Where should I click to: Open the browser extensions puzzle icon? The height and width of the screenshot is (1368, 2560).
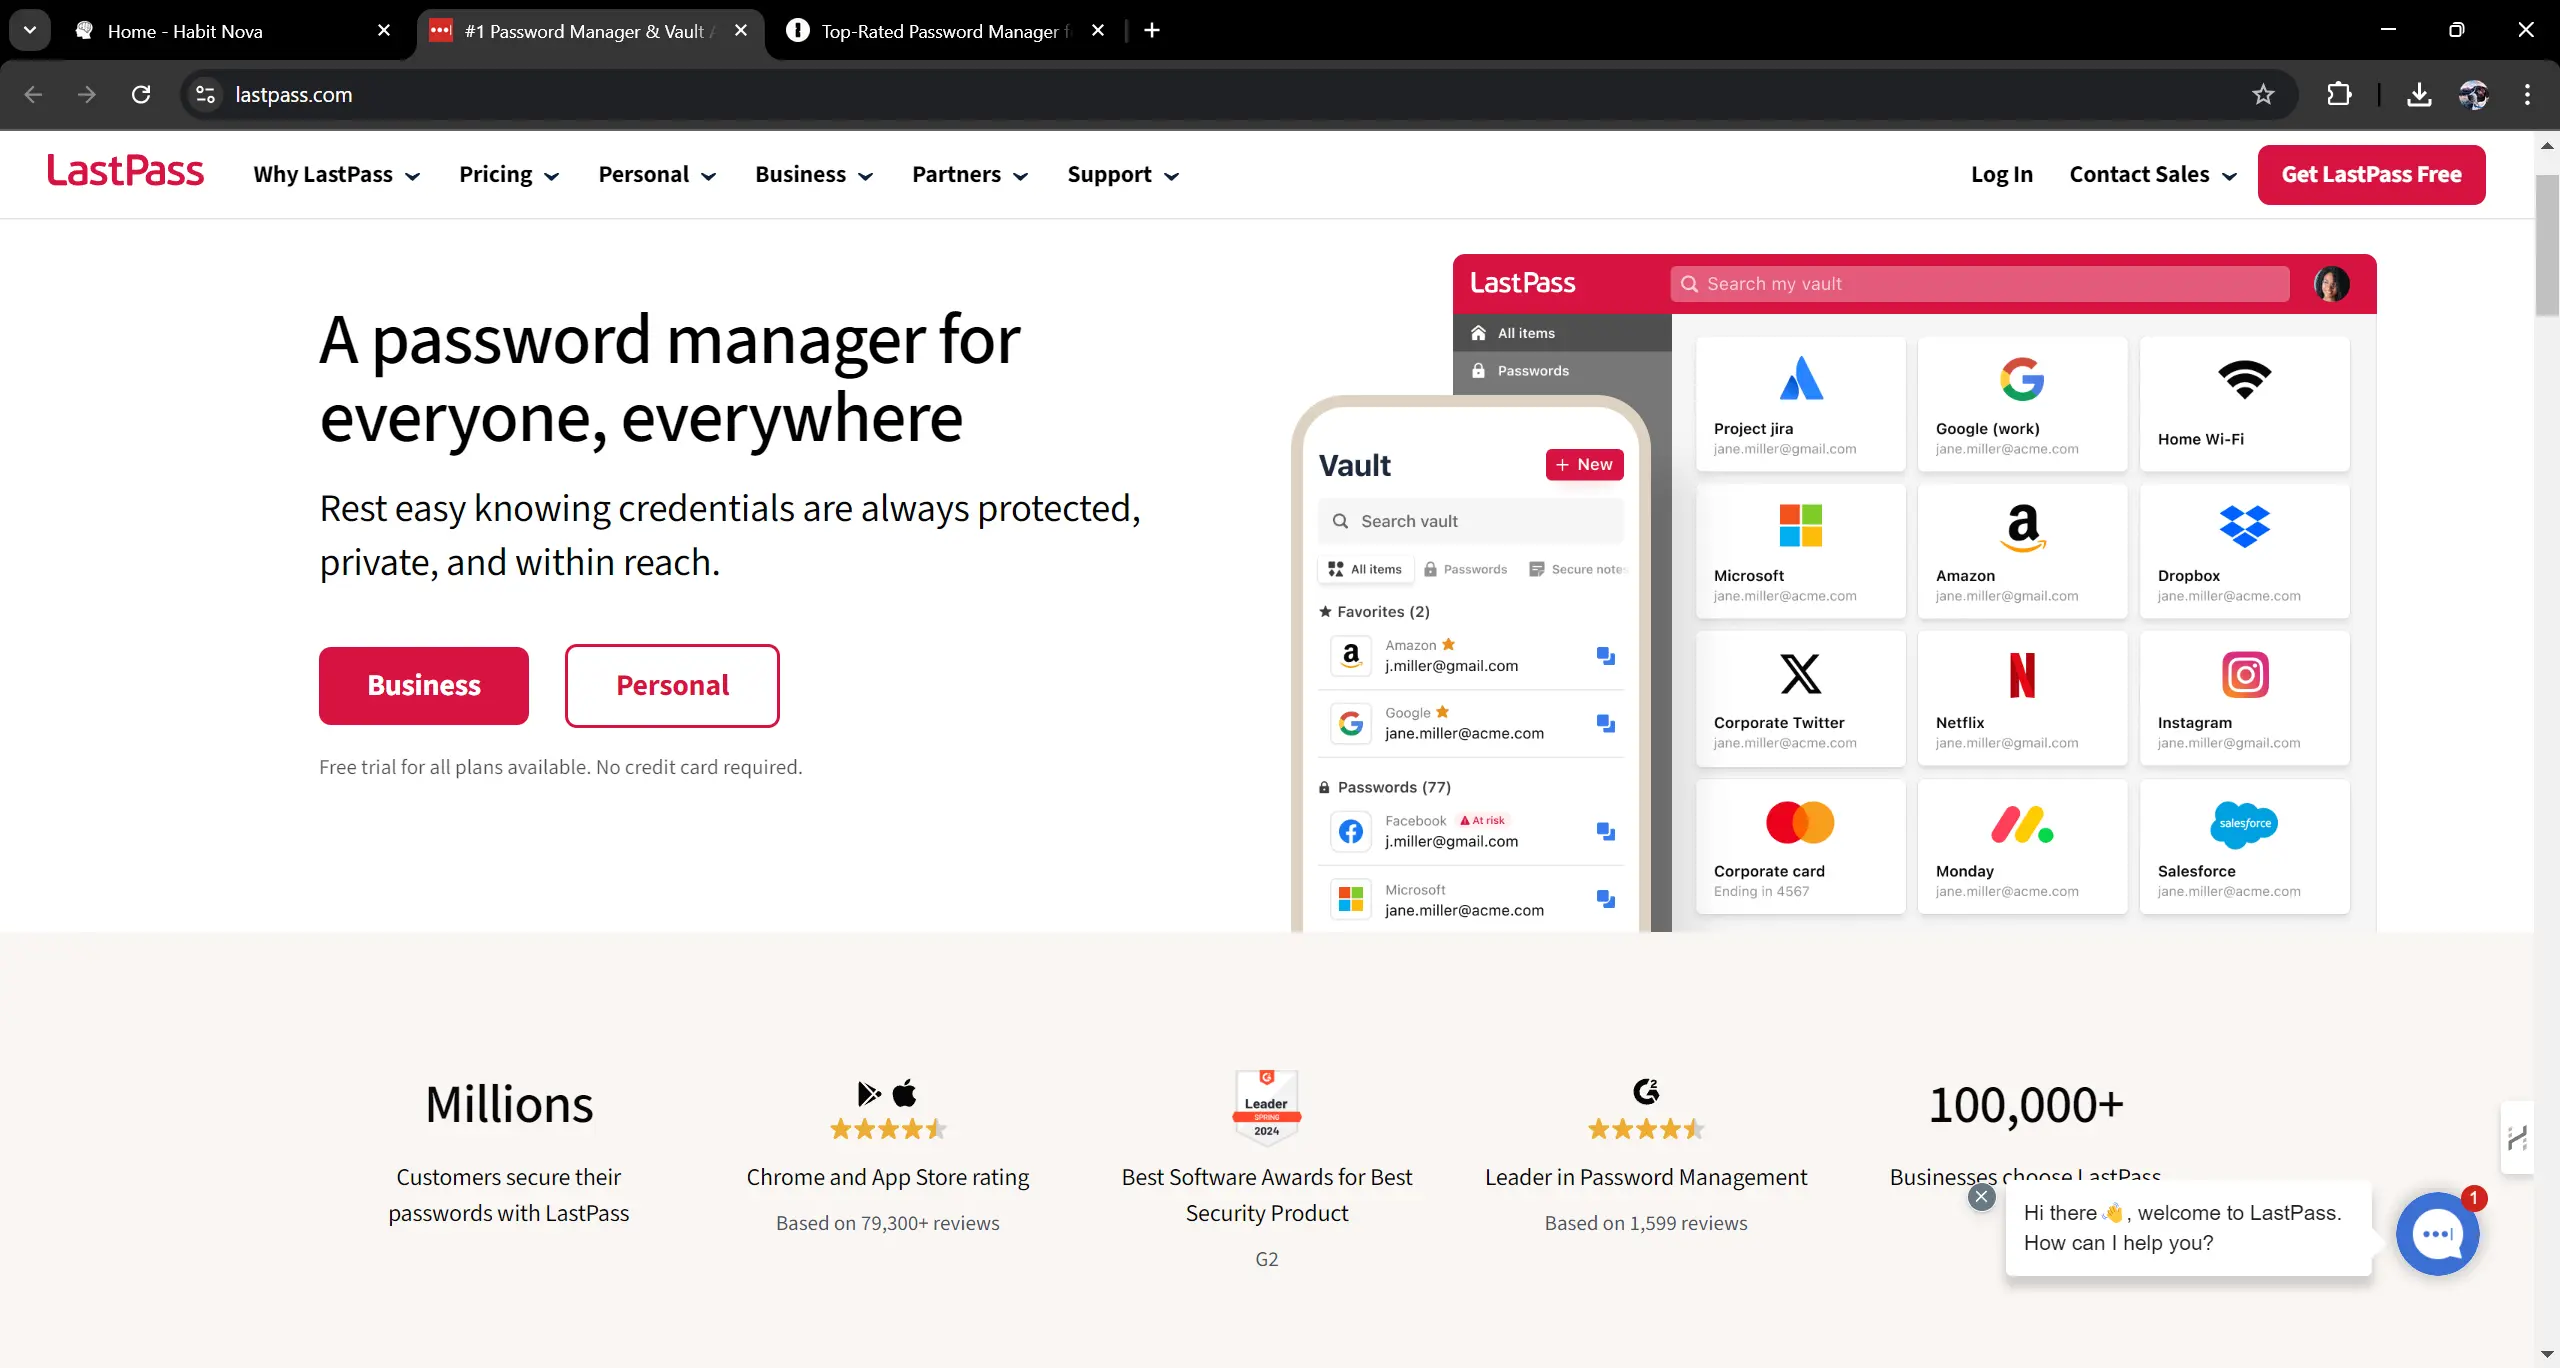pos(2339,95)
